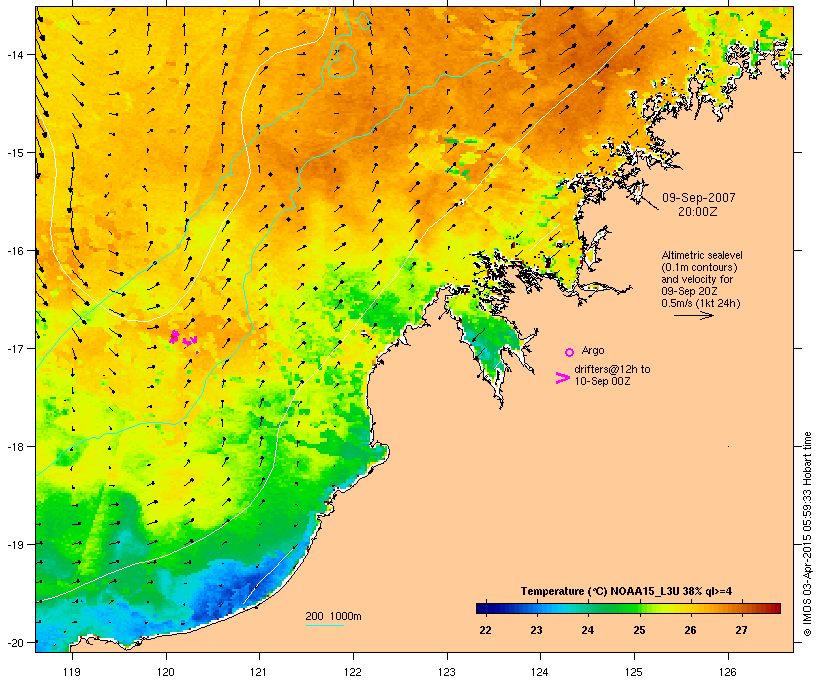820x680 pixels.
Task: Click the time label 20:00Z
Action: [x=698, y=212]
